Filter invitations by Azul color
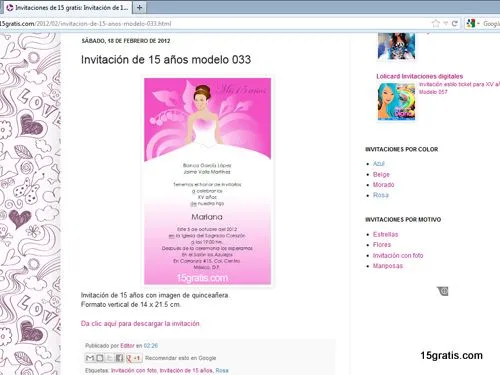This screenshot has width=500, height=375. pyautogui.click(x=379, y=164)
